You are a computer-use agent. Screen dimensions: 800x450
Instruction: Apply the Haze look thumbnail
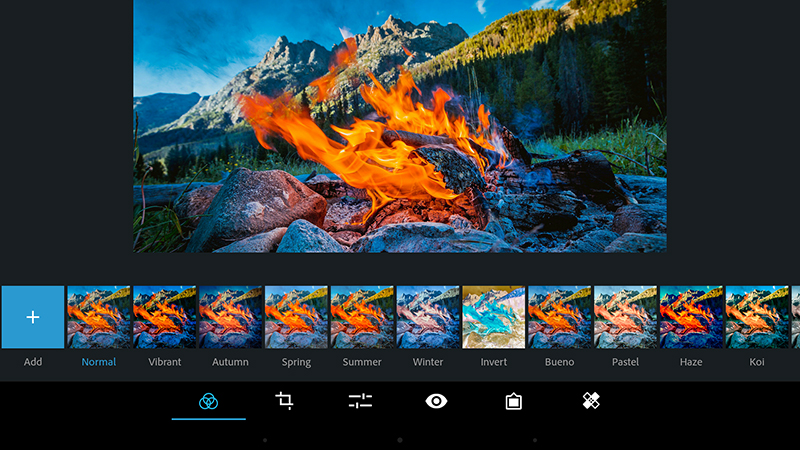[x=691, y=317]
